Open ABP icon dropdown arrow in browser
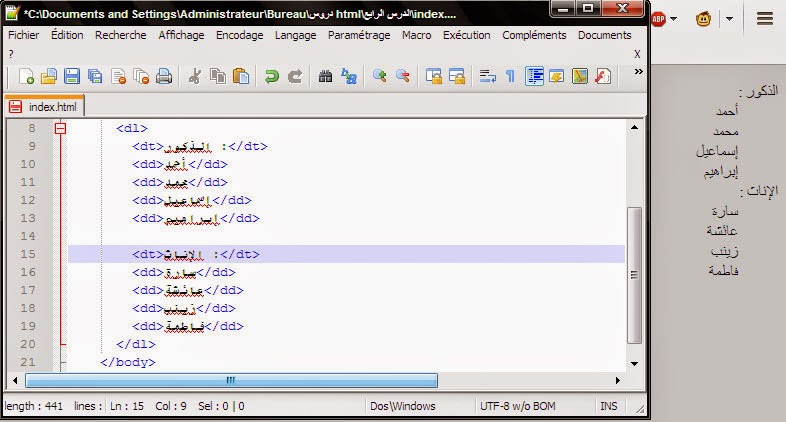Viewport: 786px width, 422px height. [x=673, y=19]
